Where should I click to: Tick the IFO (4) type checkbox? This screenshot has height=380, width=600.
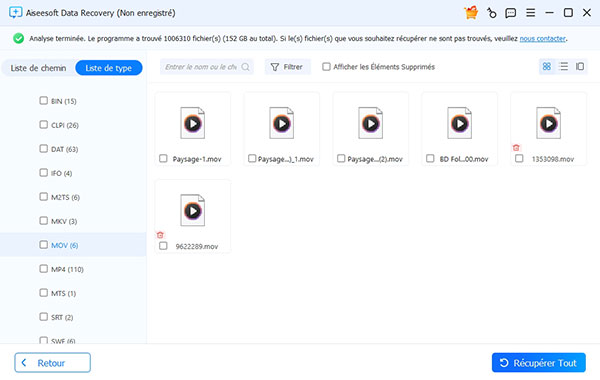[x=43, y=173]
